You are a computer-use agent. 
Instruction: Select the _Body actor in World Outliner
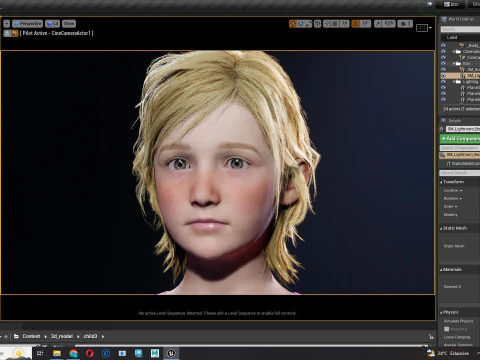[x=472, y=45]
